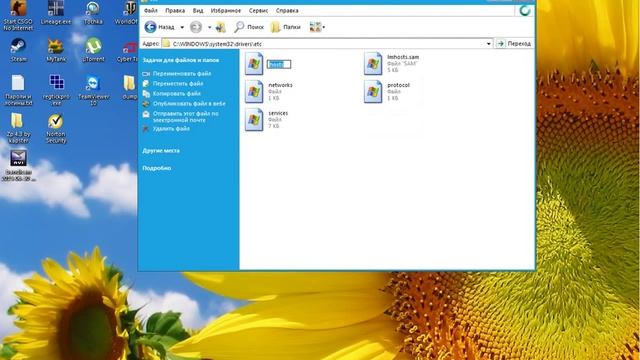This screenshot has height=360, width=640.
Task: Open the forward history dropdown arrow
Action: click(209, 27)
